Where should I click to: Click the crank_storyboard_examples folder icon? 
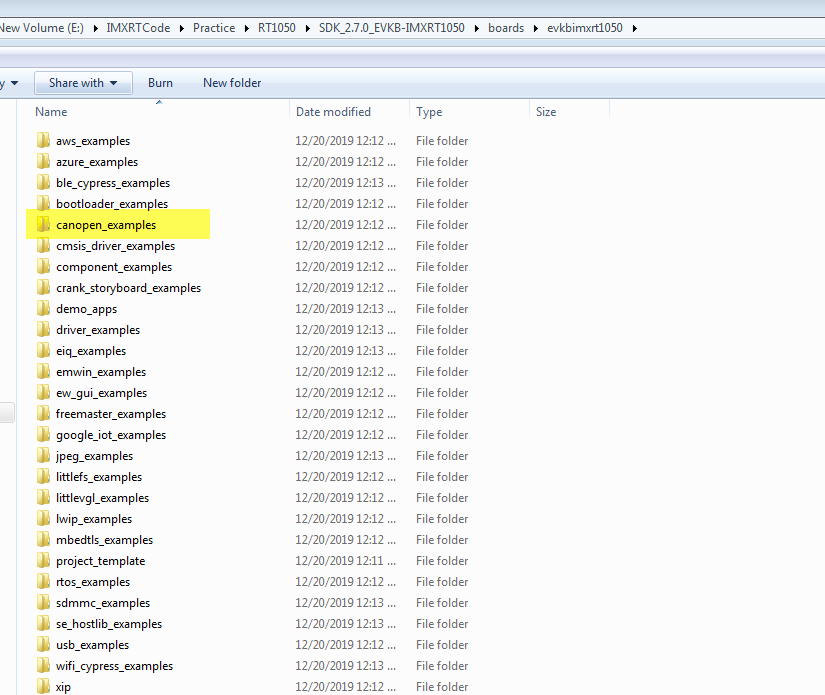[x=44, y=288]
